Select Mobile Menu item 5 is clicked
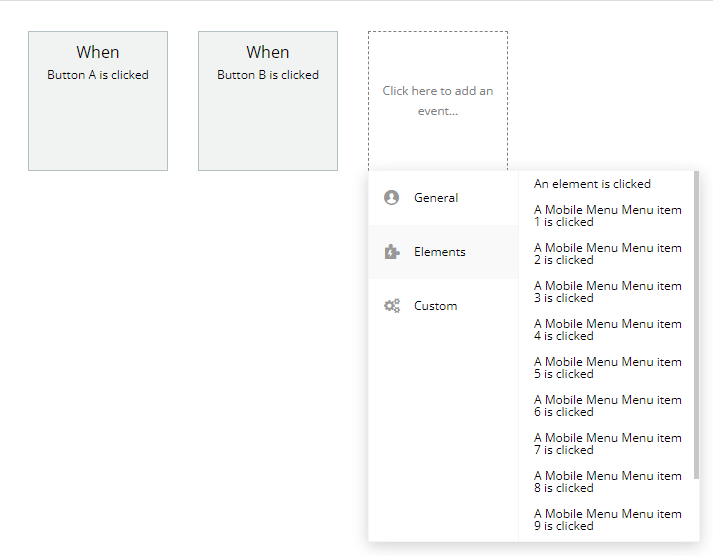This screenshot has height=556, width=713. coord(607,368)
